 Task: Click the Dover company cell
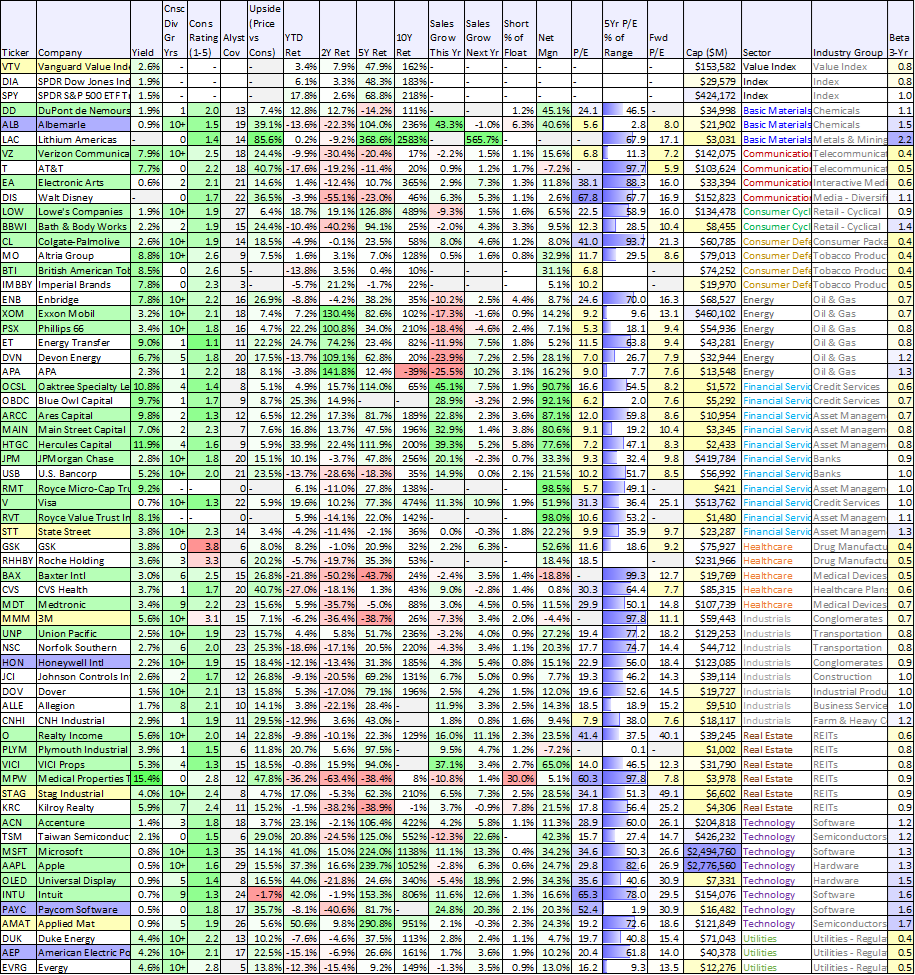pos(83,691)
